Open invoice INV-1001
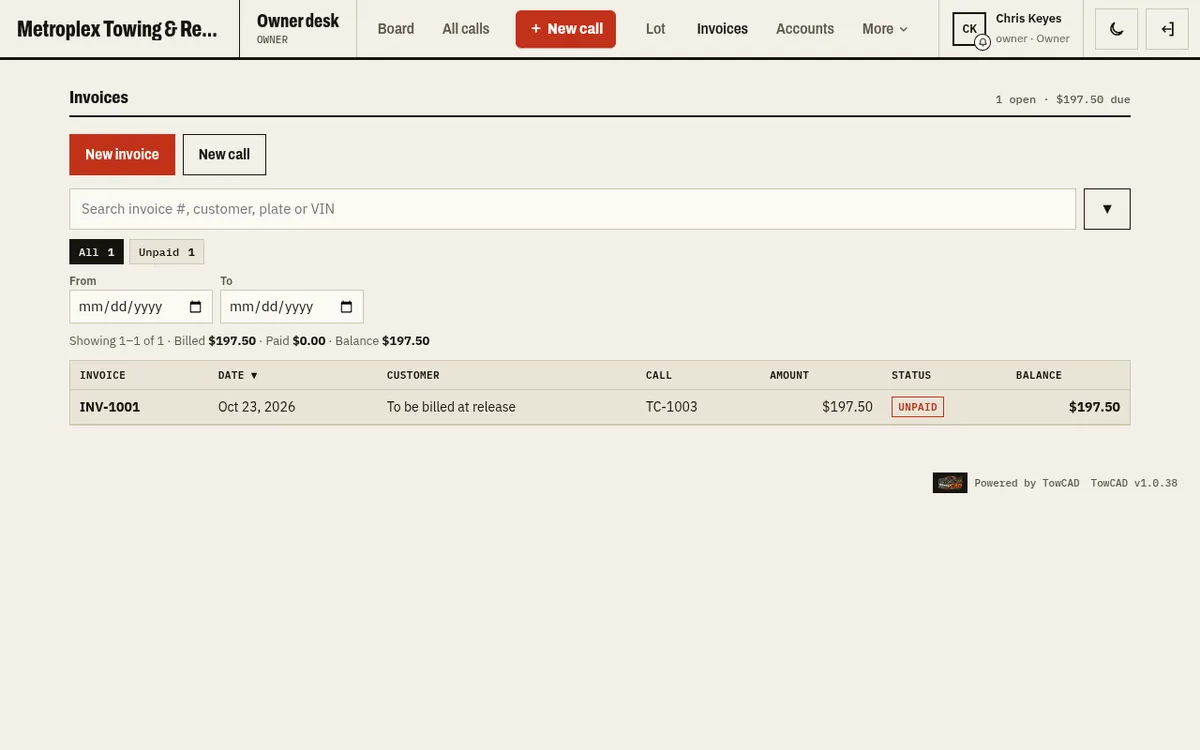The width and height of the screenshot is (1200, 750). (x=110, y=407)
